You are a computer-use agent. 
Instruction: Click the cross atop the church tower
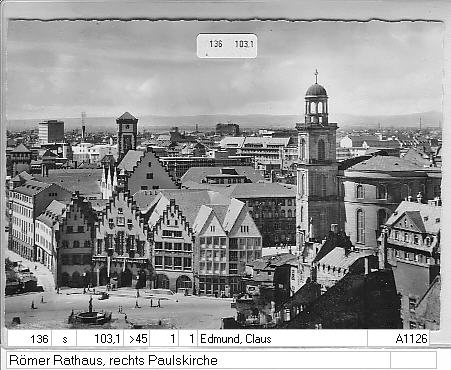[316, 76]
